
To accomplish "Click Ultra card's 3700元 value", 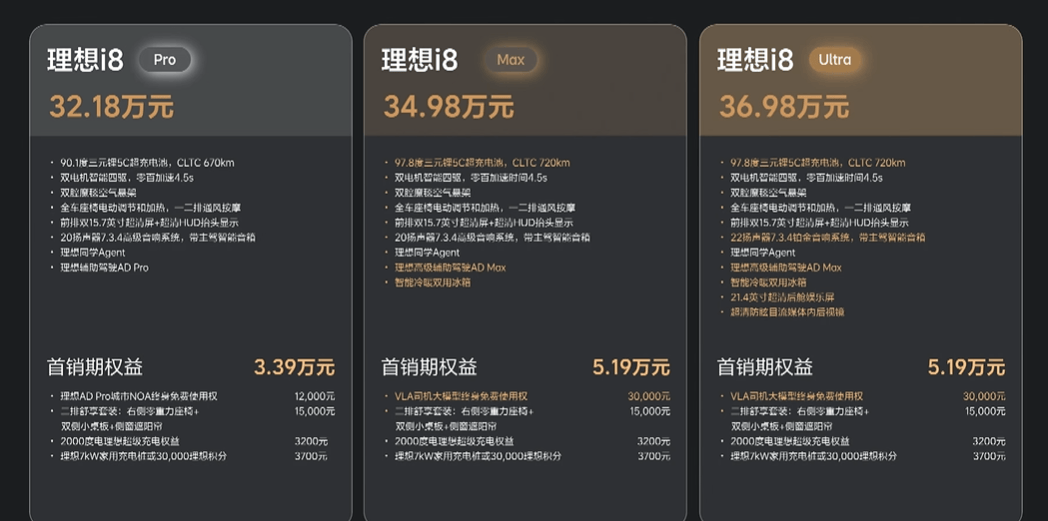I will click(x=989, y=456).
